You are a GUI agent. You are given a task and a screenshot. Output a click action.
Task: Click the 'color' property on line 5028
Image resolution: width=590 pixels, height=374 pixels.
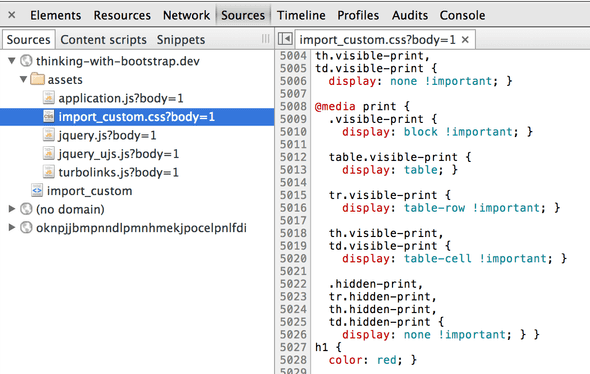(x=345, y=360)
